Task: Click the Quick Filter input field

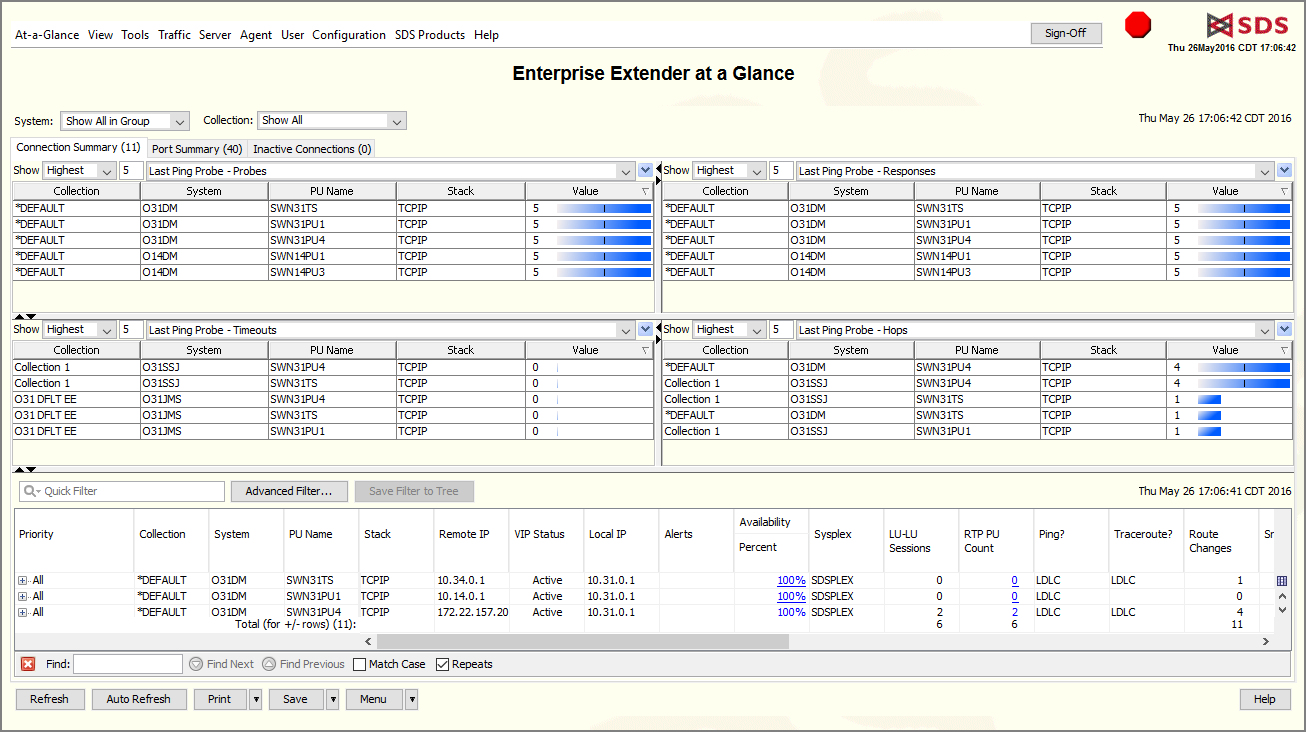Action: (122, 491)
